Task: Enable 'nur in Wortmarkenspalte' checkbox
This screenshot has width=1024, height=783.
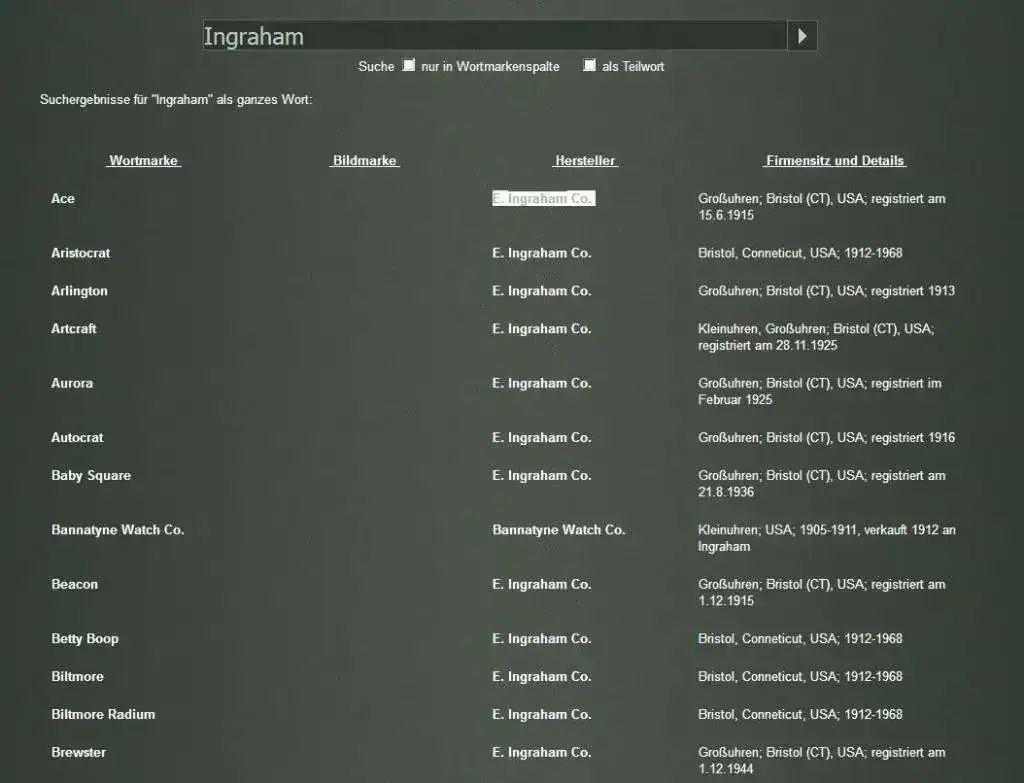Action: click(409, 65)
